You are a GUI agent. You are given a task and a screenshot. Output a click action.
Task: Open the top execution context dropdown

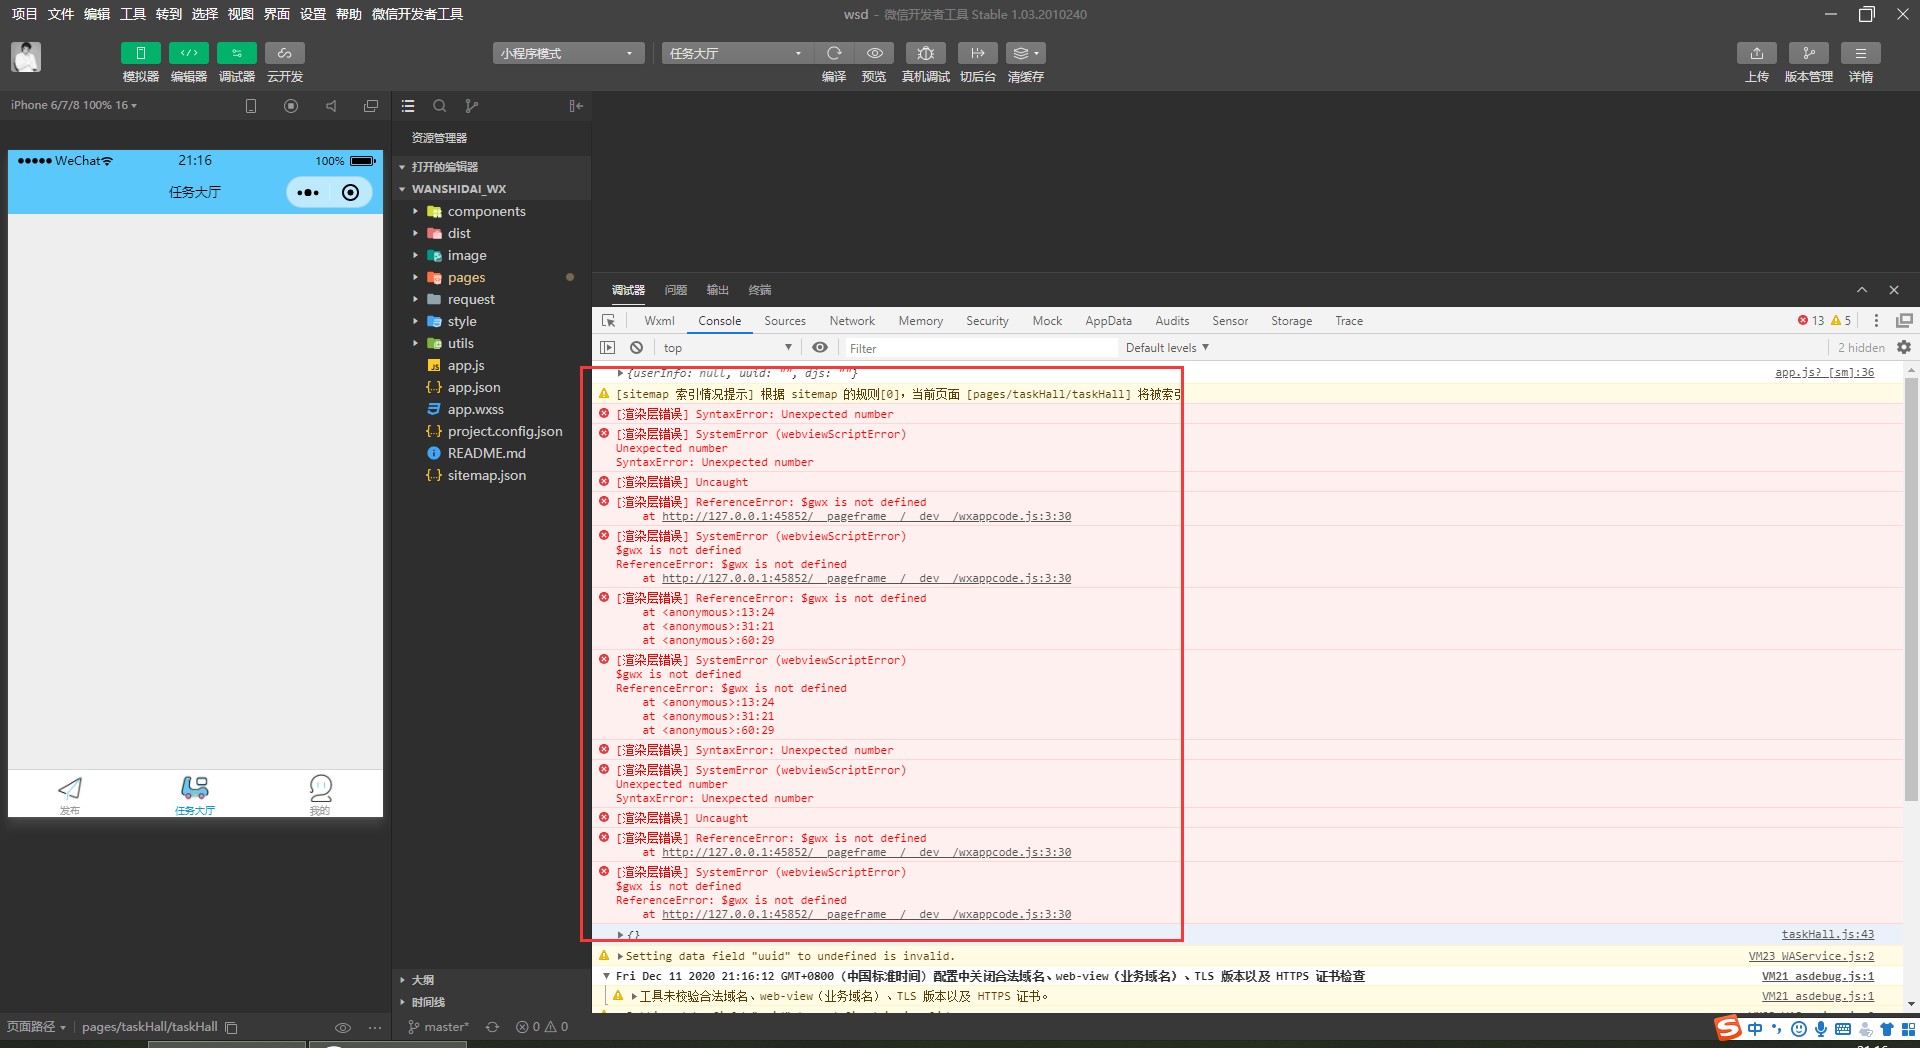[727, 348]
